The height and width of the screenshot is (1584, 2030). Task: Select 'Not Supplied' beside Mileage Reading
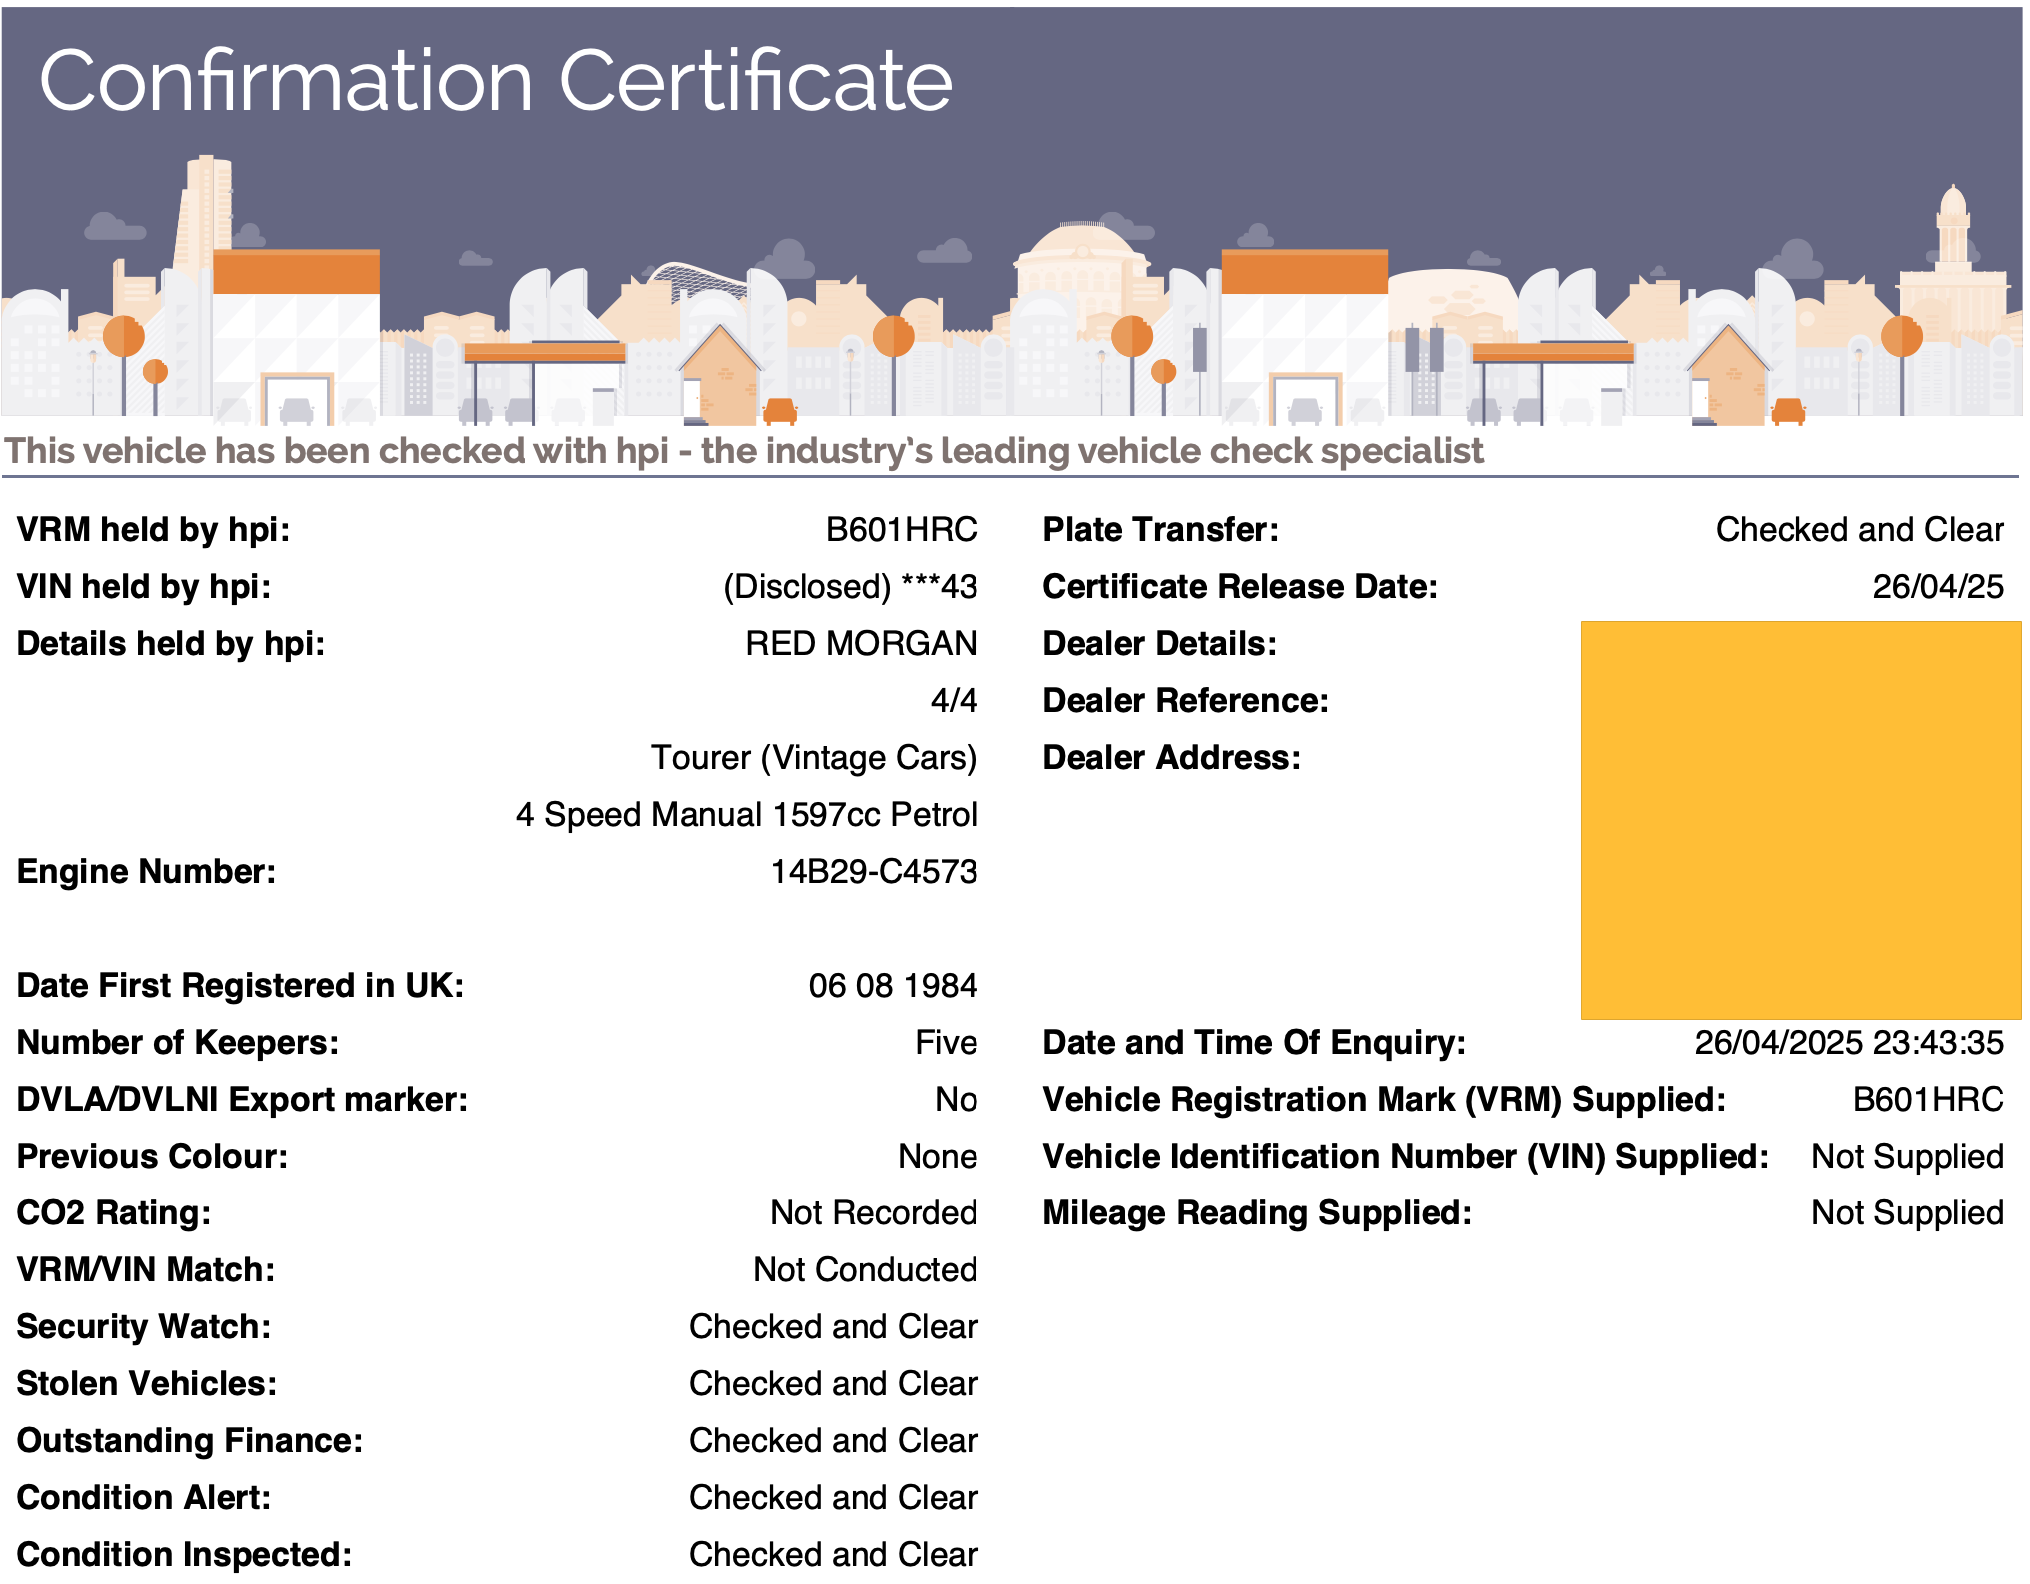[1907, 1212]
